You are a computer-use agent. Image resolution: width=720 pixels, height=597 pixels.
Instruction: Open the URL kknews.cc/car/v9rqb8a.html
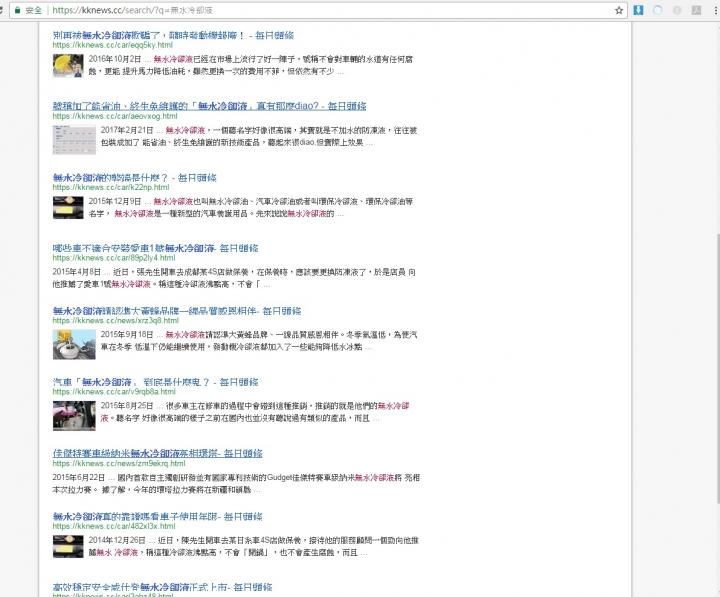click(x=114, y=392)
